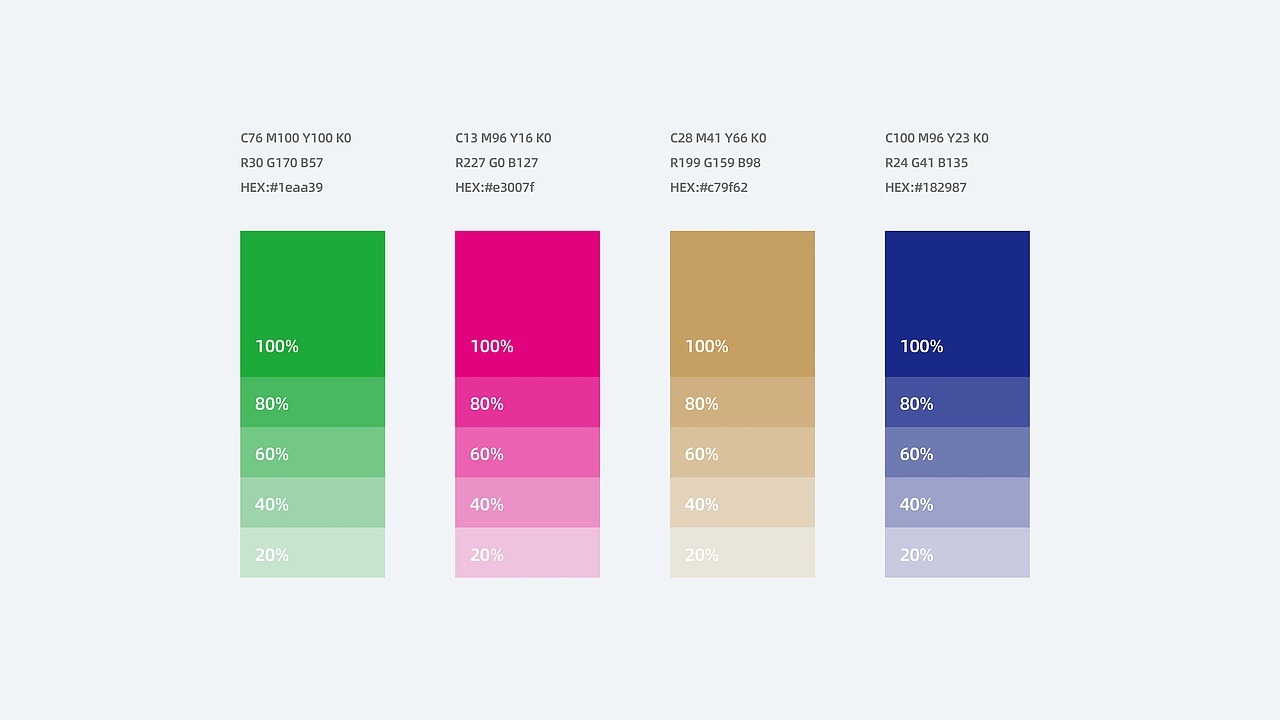Select the magenta 60% tint block
Viewport: 1280px width, 720px height.
[527, 452]
